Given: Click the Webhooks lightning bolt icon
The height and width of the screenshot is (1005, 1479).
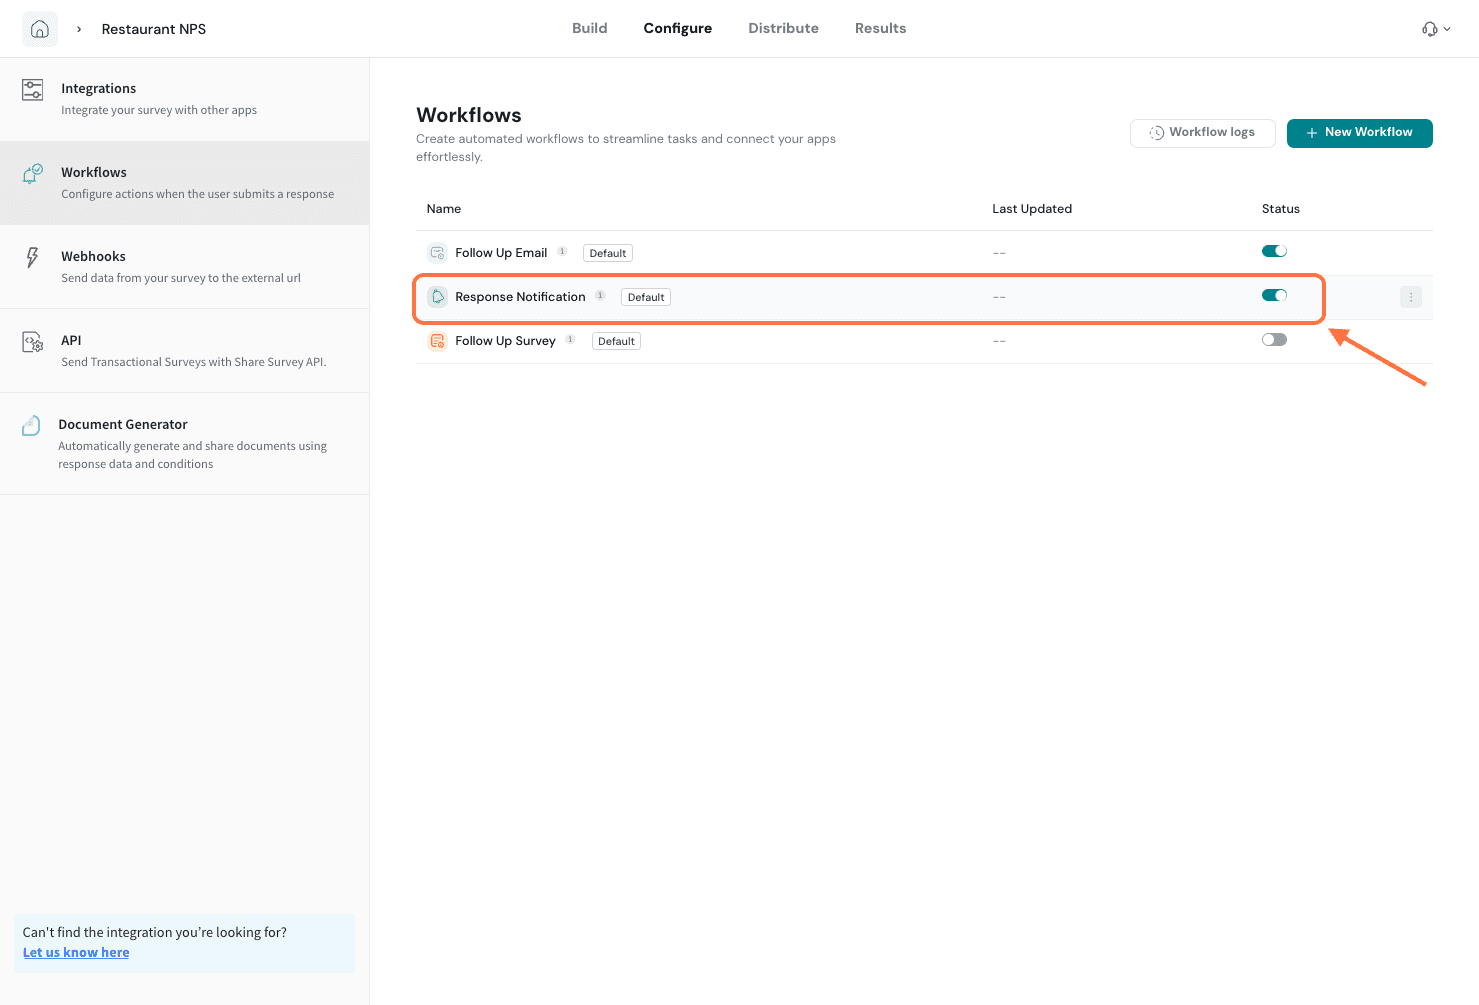Looking at the screenshot, I should [x=33, y=258].
